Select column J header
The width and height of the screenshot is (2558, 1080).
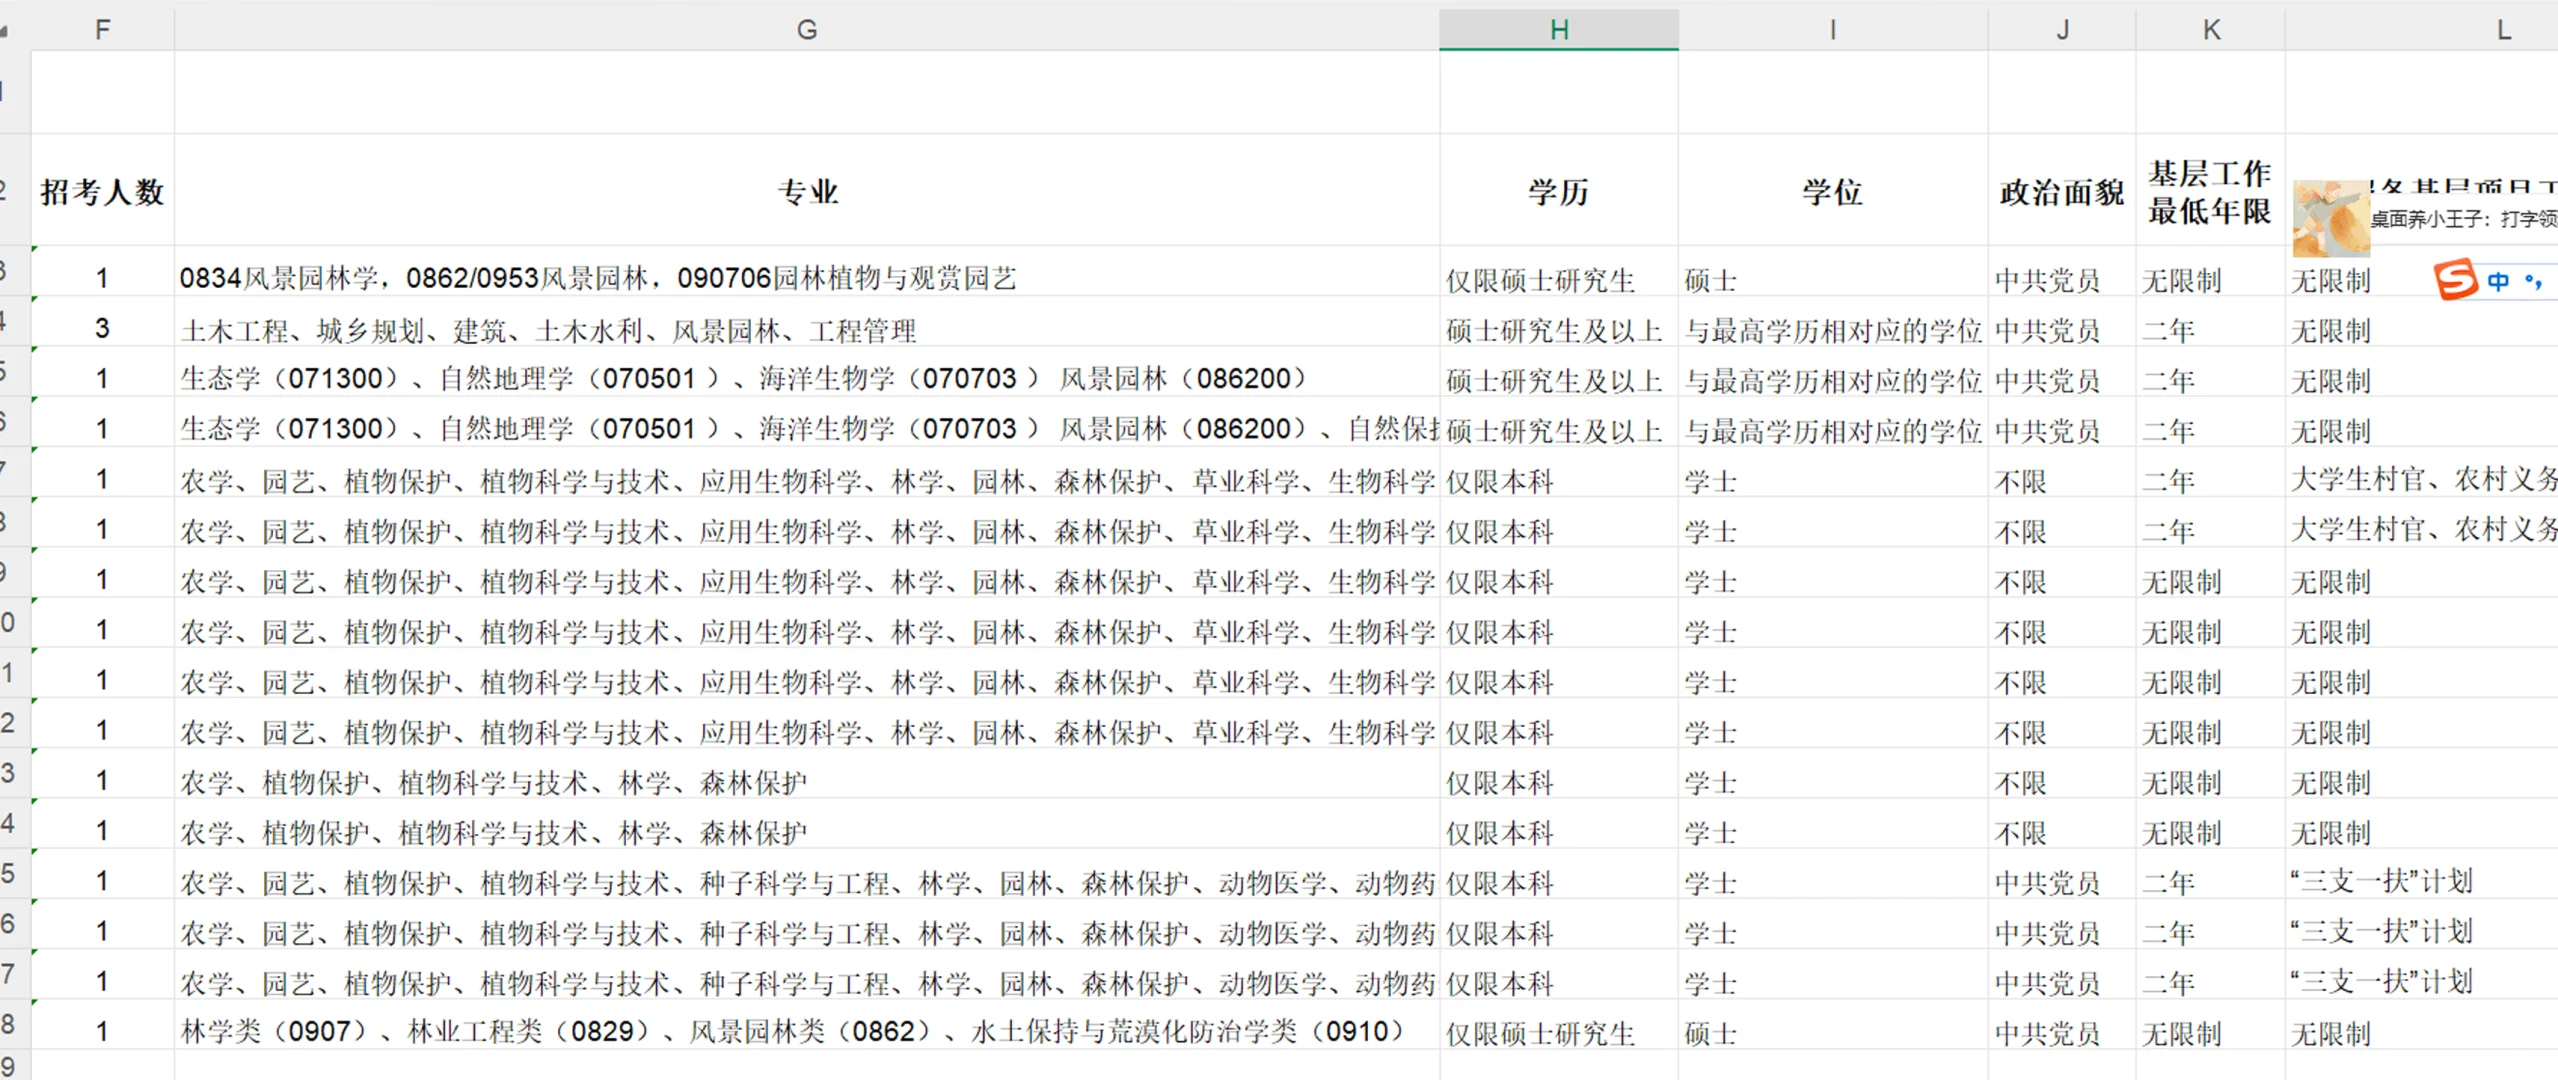tap(2061, 30)
